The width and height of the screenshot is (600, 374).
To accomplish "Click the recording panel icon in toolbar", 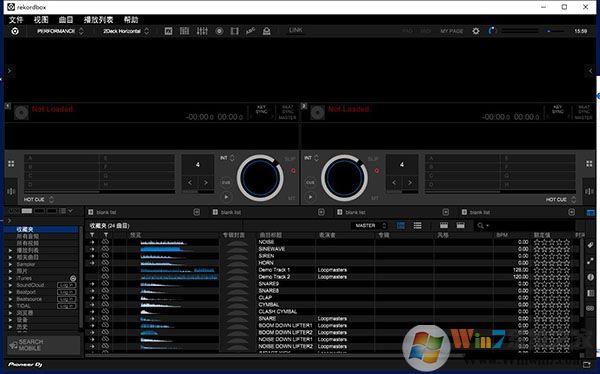I will 219,31.
